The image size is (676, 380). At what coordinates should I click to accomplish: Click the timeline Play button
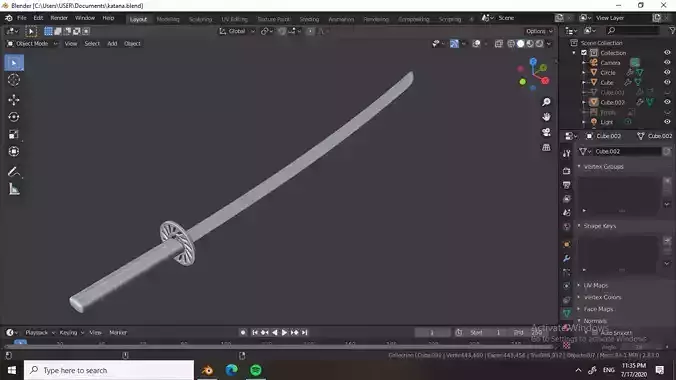coord(285,333)
